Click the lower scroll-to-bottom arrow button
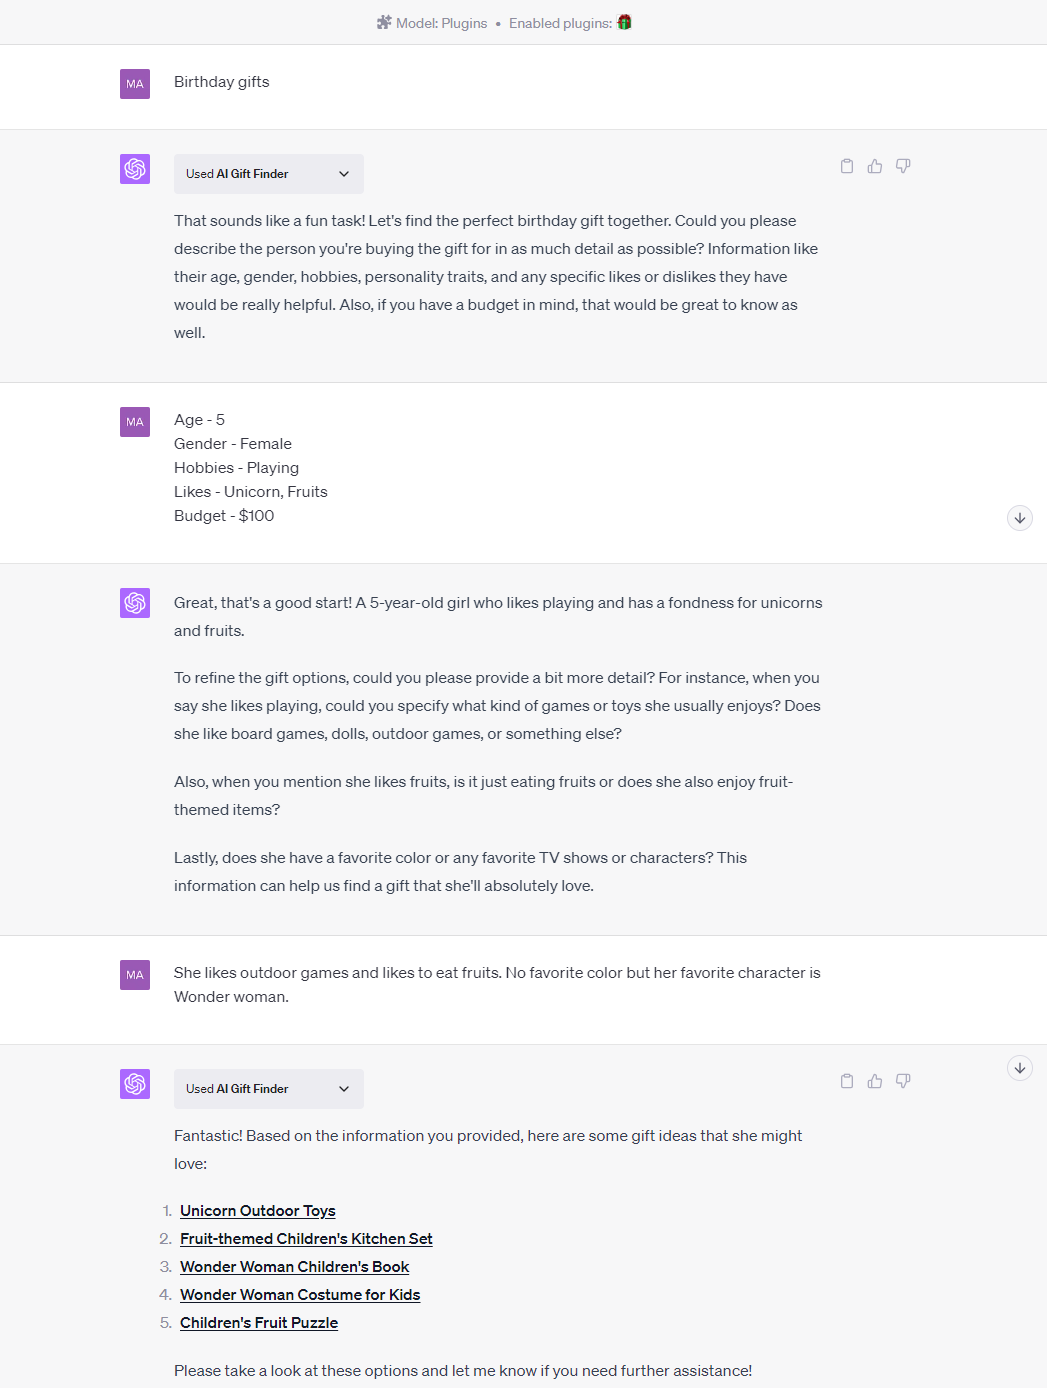 tap(1019, 1068)
